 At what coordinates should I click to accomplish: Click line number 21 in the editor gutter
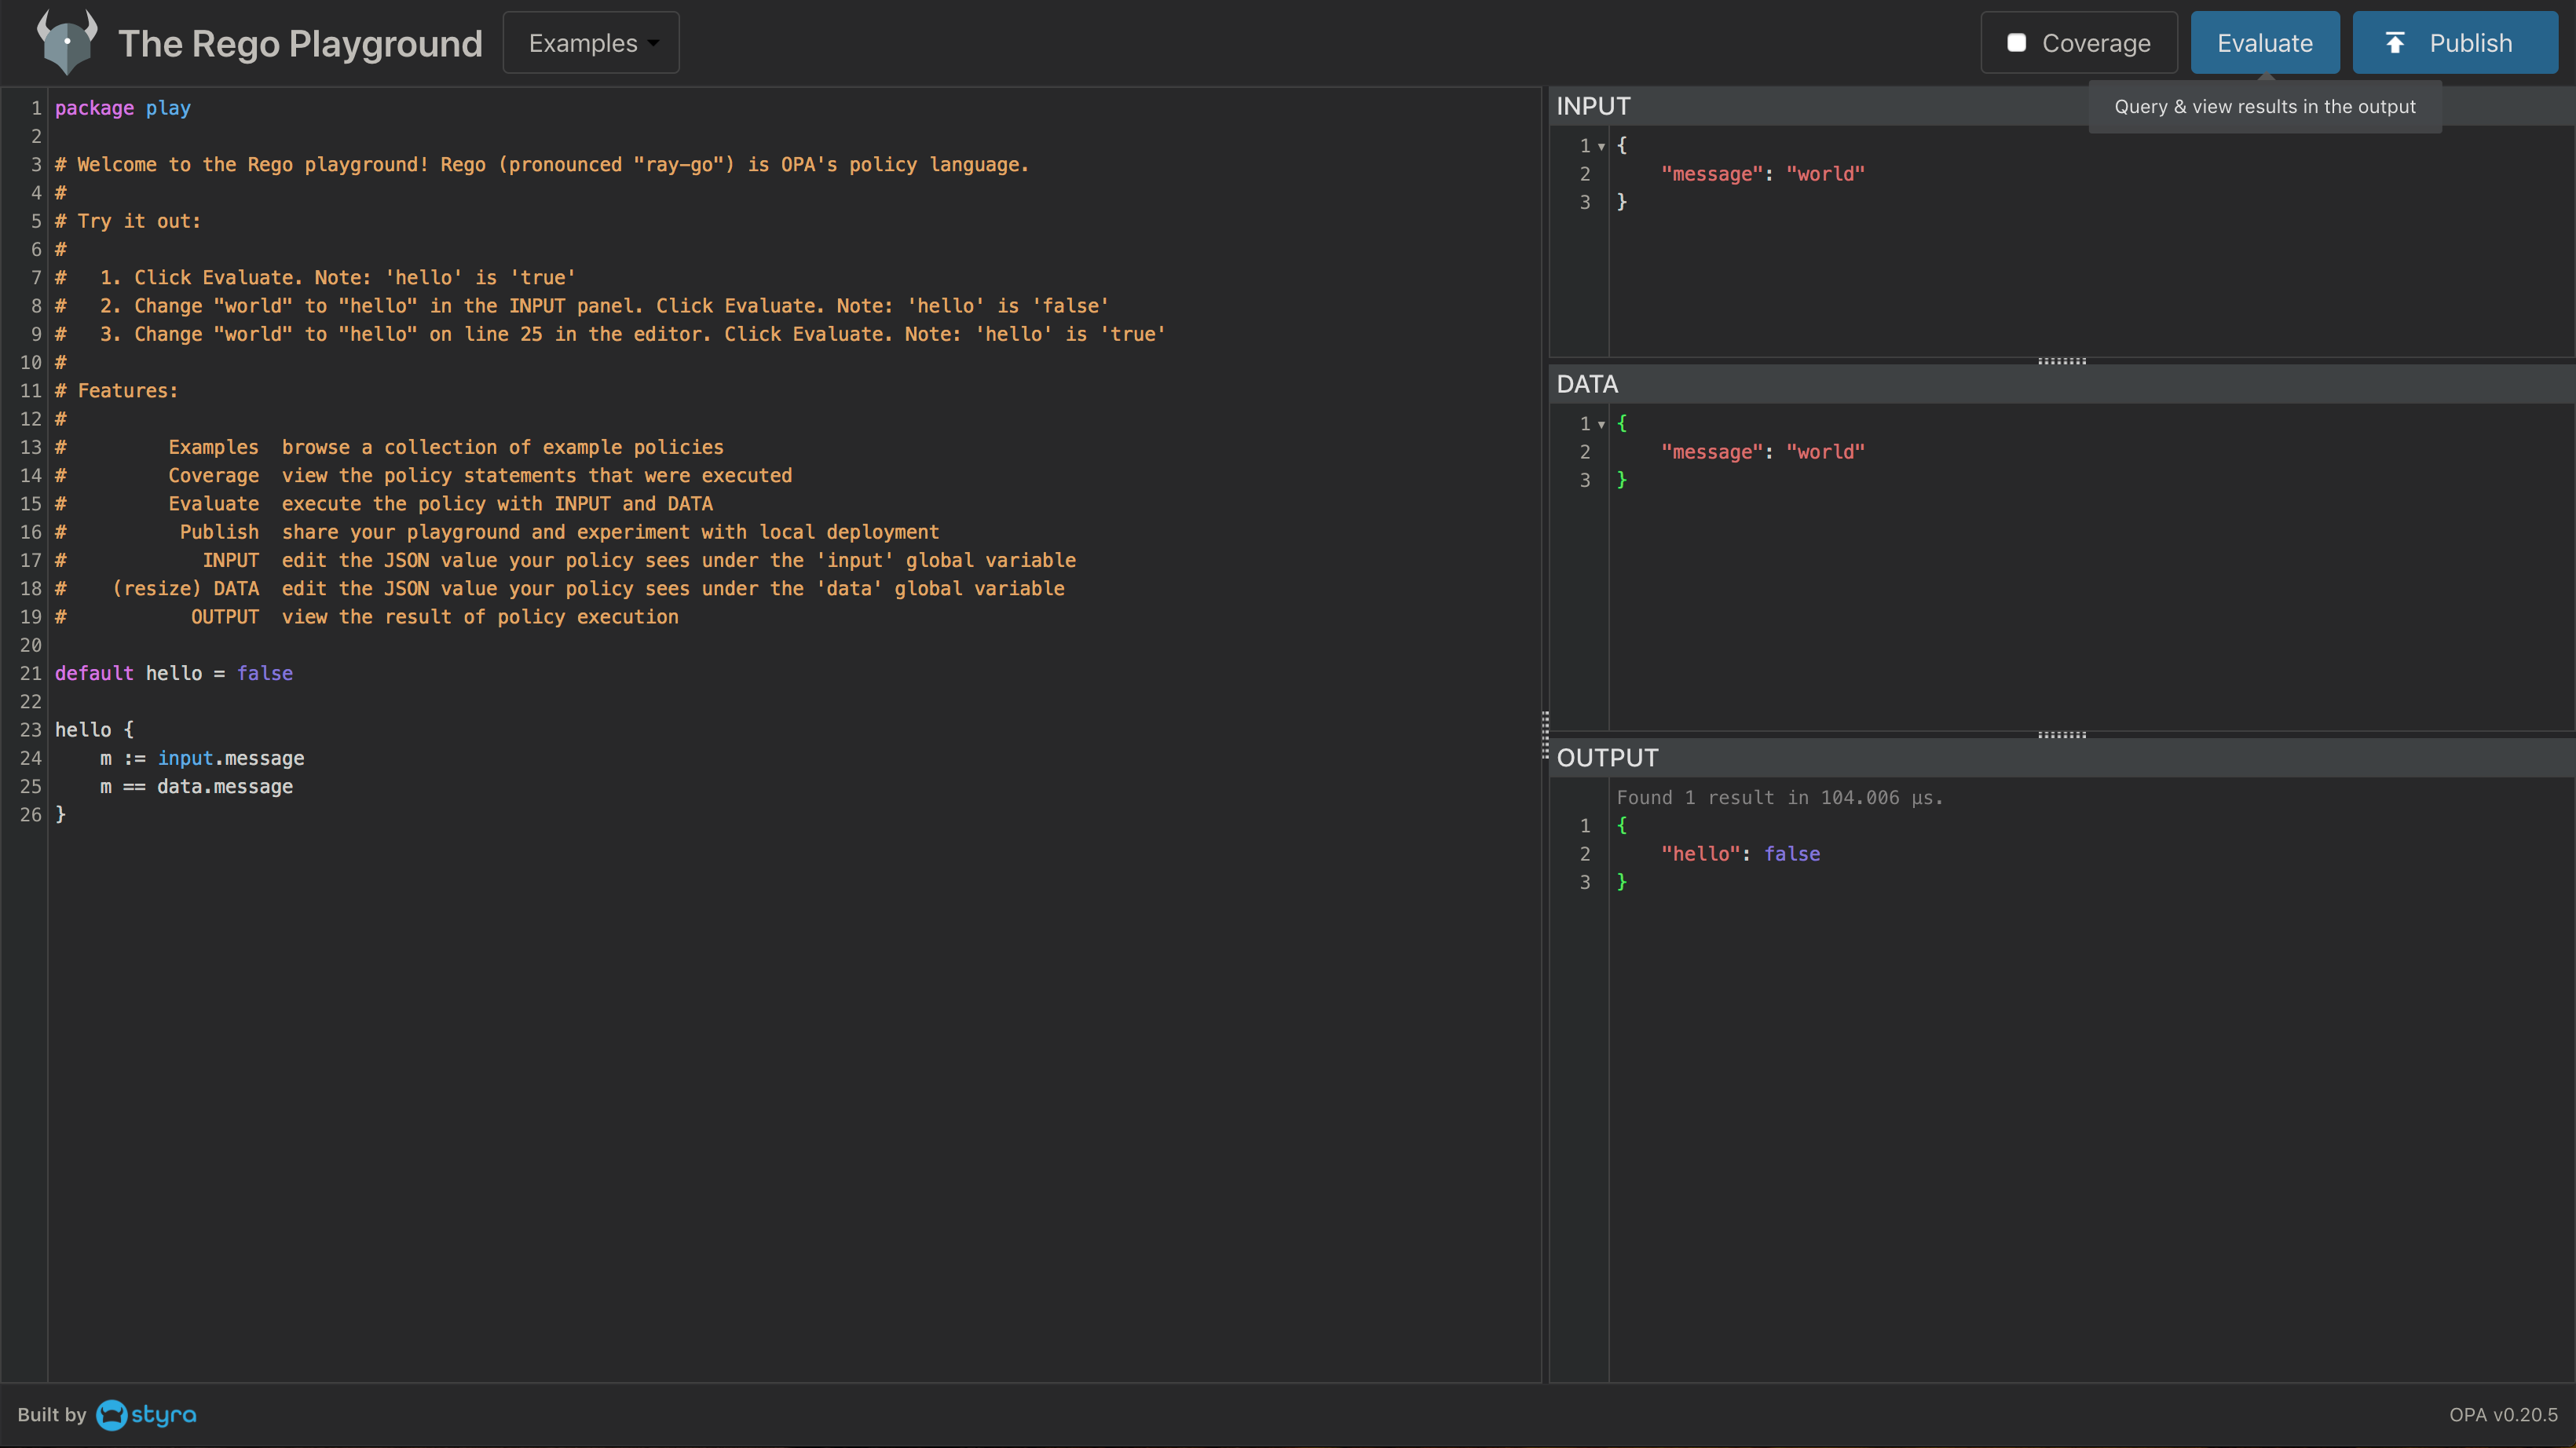31,673
